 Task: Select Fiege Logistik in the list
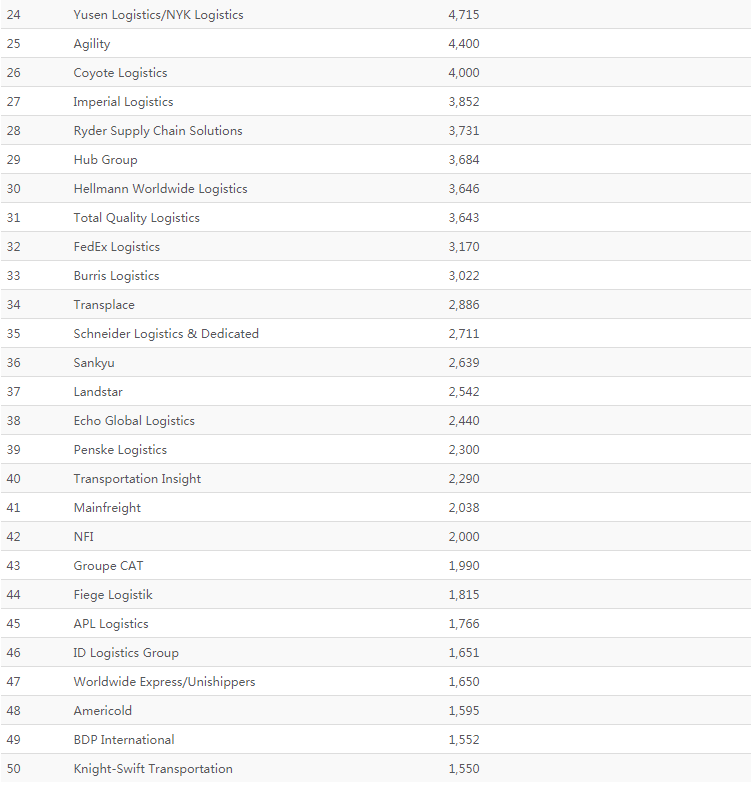pyautogui.click(x=113, y=595)
